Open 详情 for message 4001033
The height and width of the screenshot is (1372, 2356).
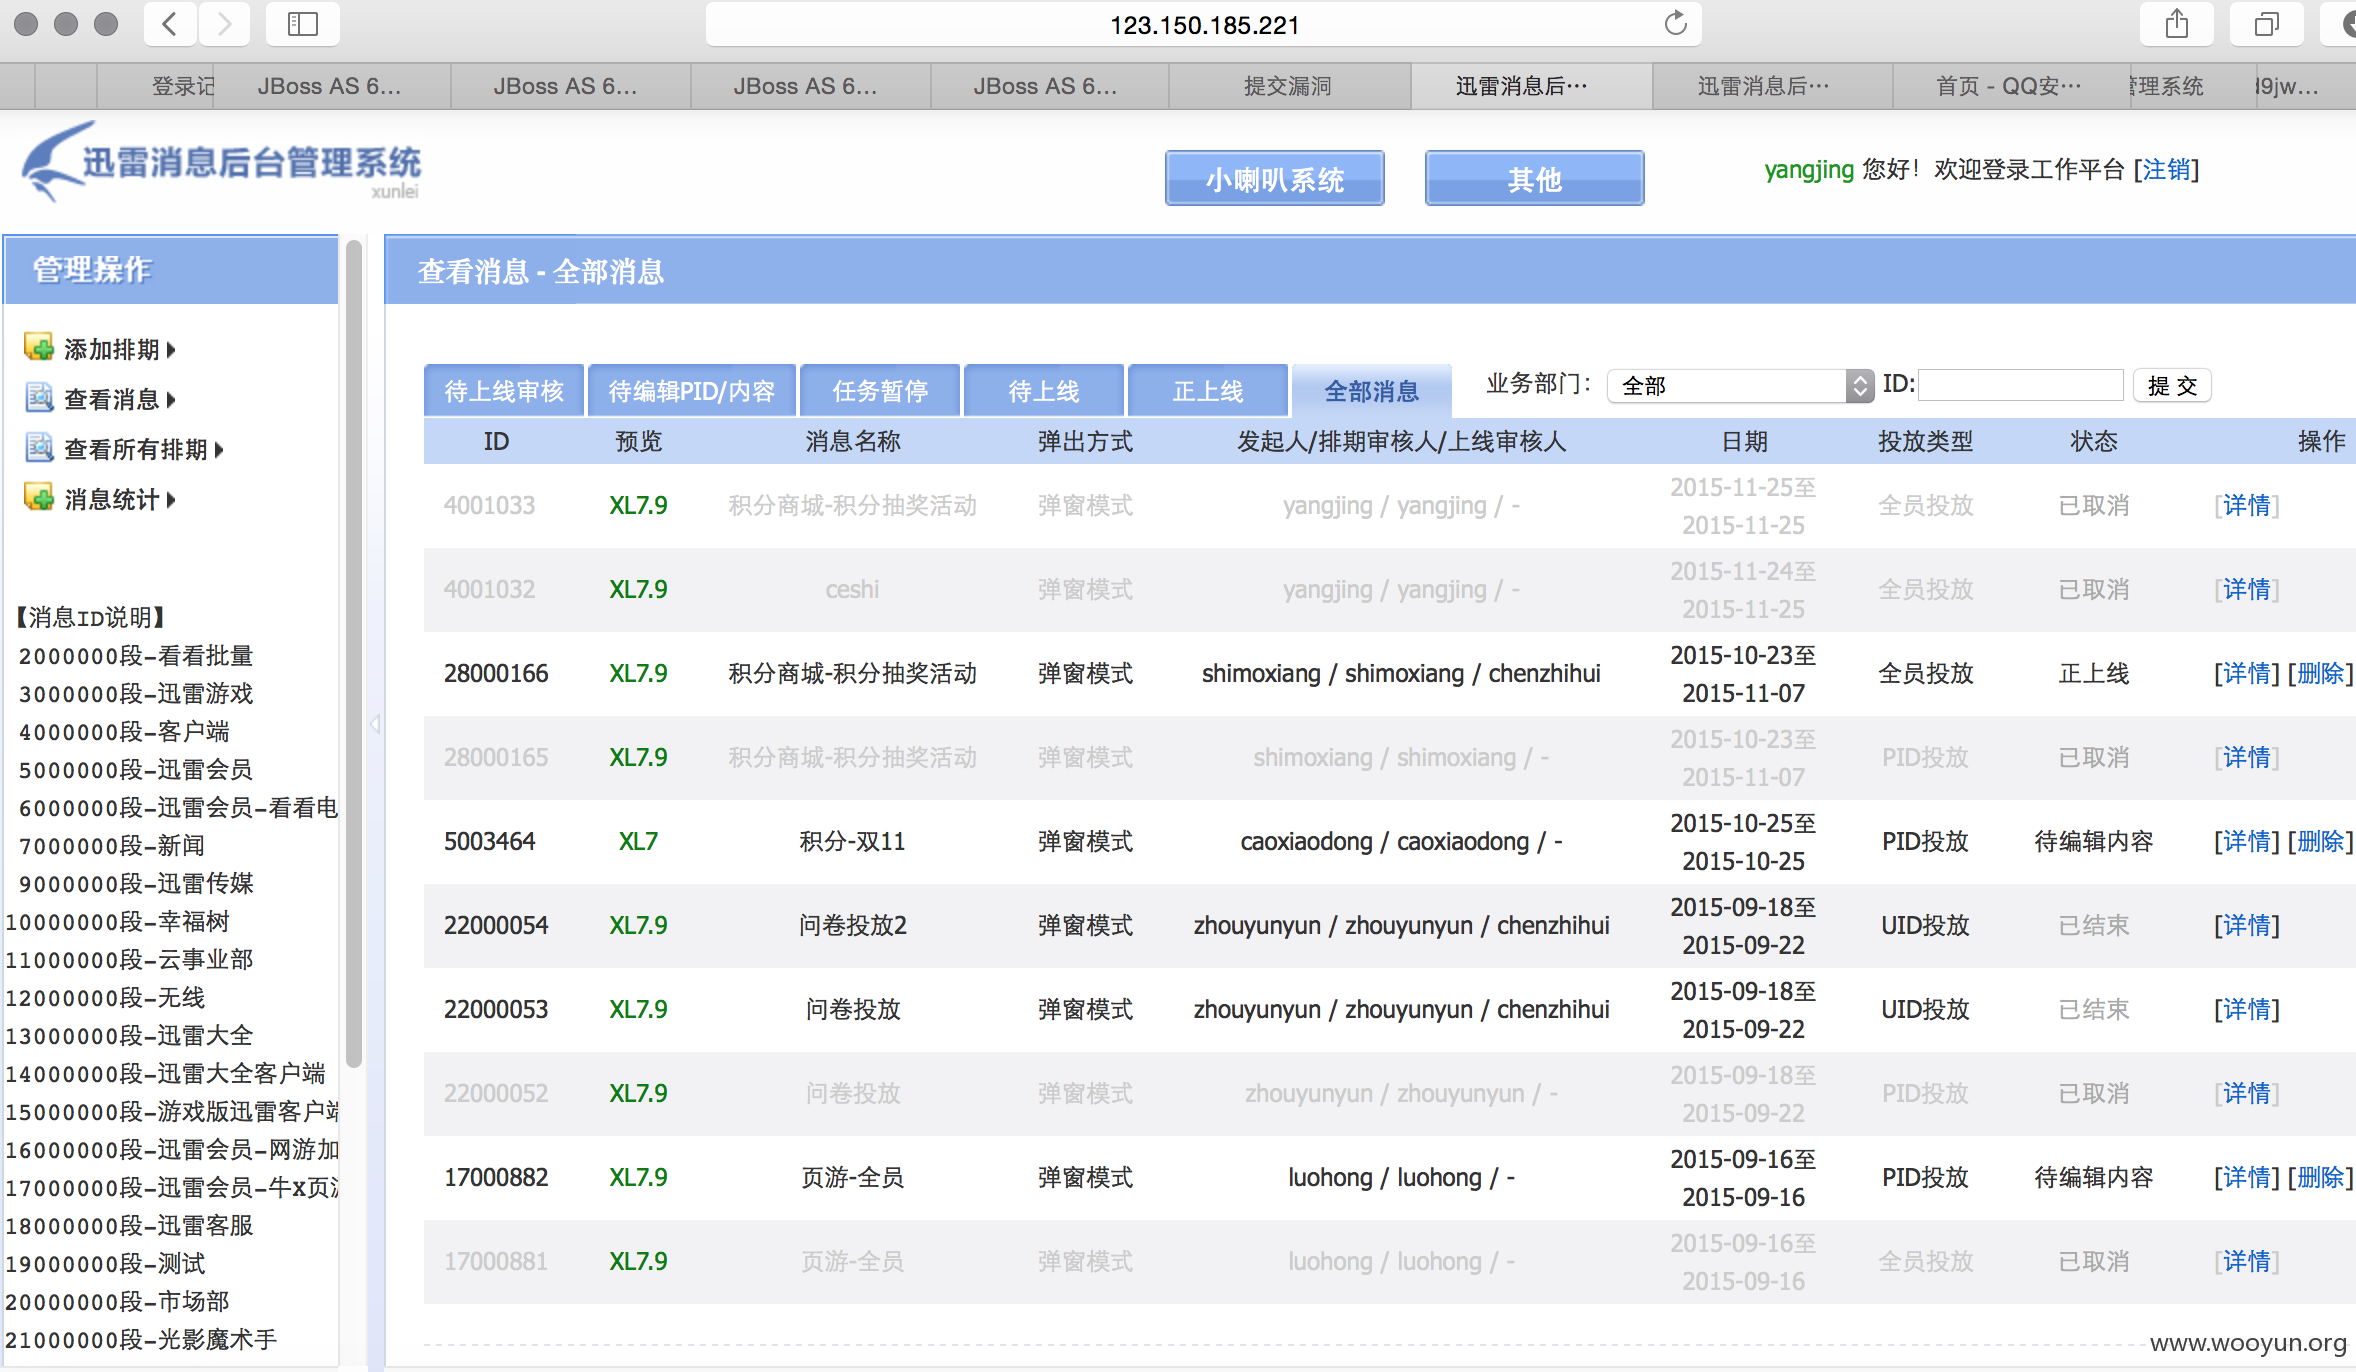tap(2246, 505)
